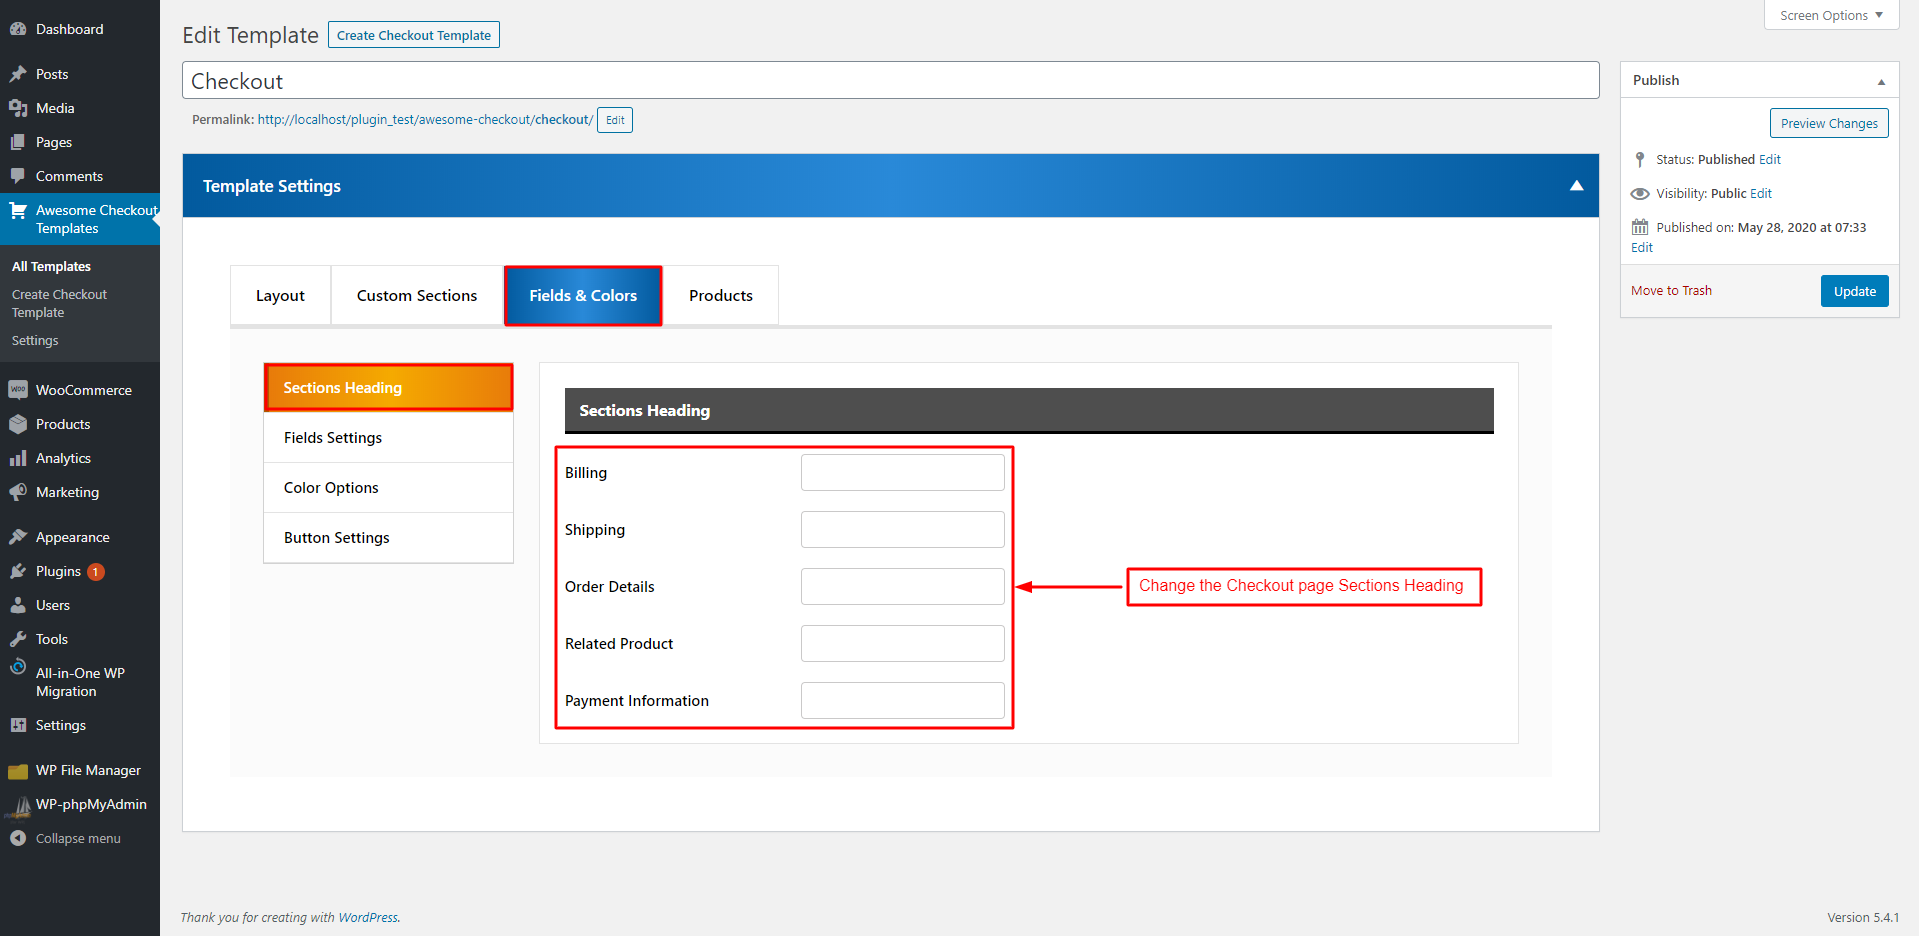The image size is (1919, 936).
Task: Open the Products tab in Template Settings
Action: point(721,295)
